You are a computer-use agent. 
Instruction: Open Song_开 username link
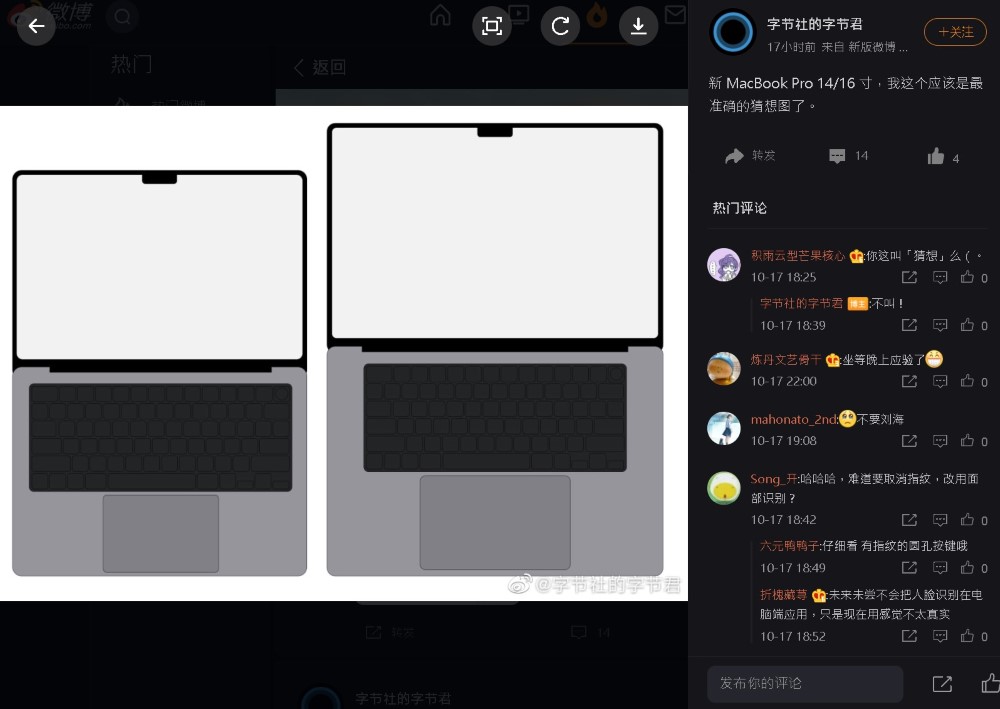pyautogui.click(x=774, y=479)
